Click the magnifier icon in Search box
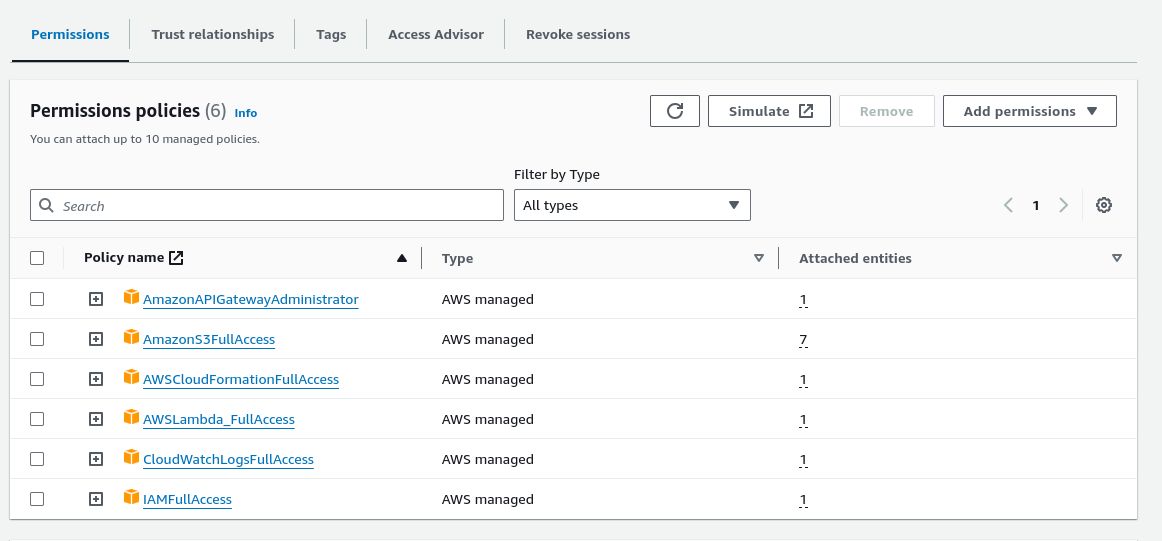 click(x=46, y=205)
